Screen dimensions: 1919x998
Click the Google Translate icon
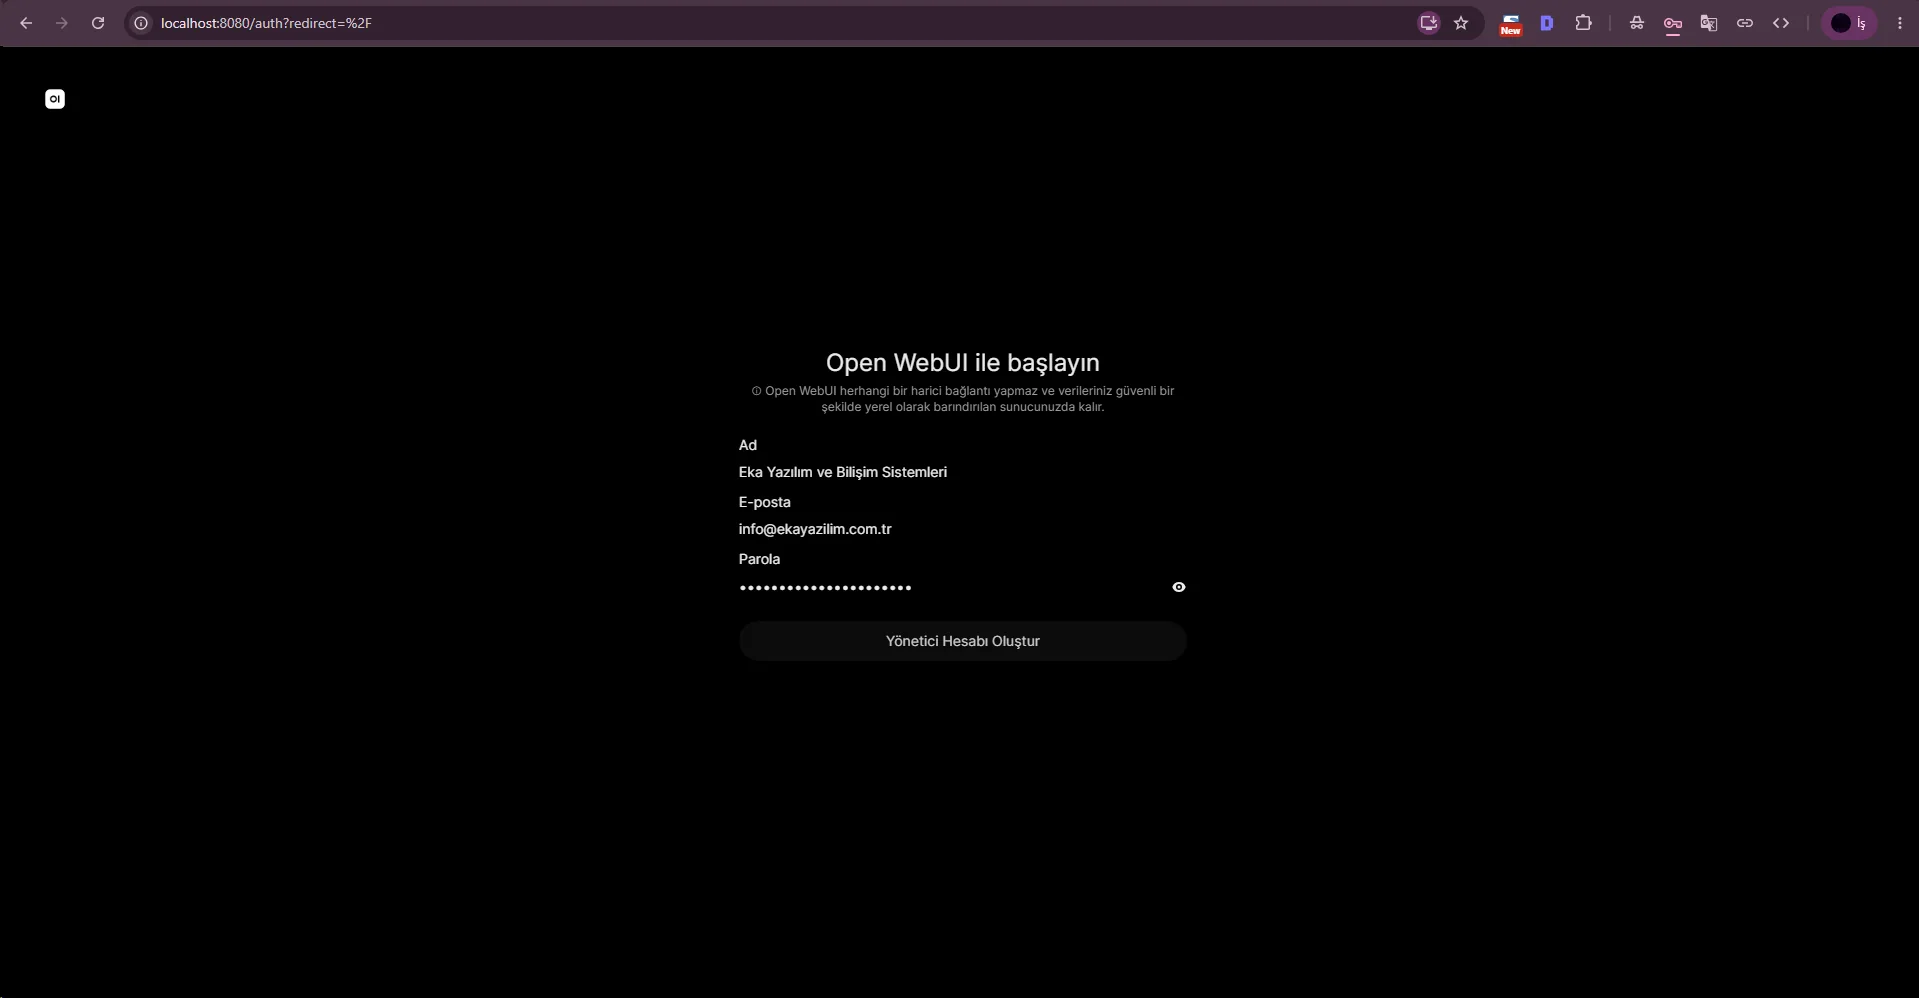[1709, 23]
